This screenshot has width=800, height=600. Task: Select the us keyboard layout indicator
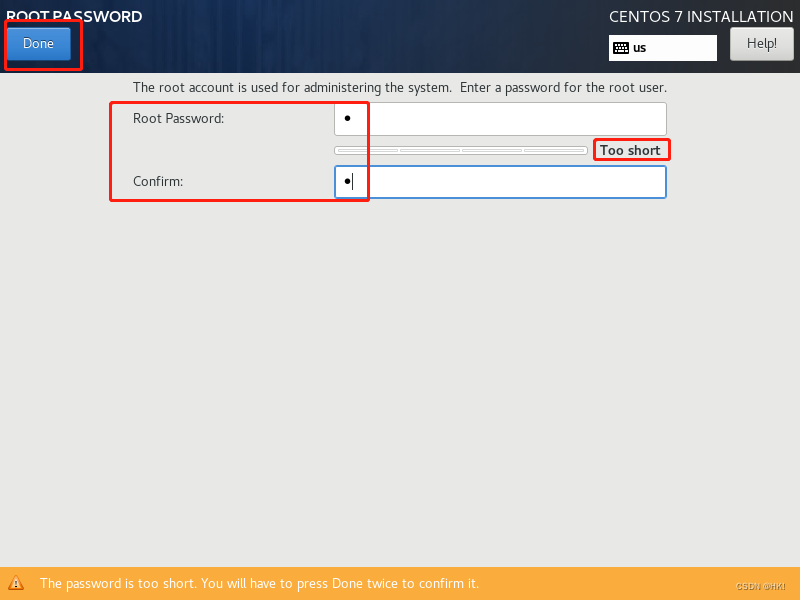click(x=662, y=48)
